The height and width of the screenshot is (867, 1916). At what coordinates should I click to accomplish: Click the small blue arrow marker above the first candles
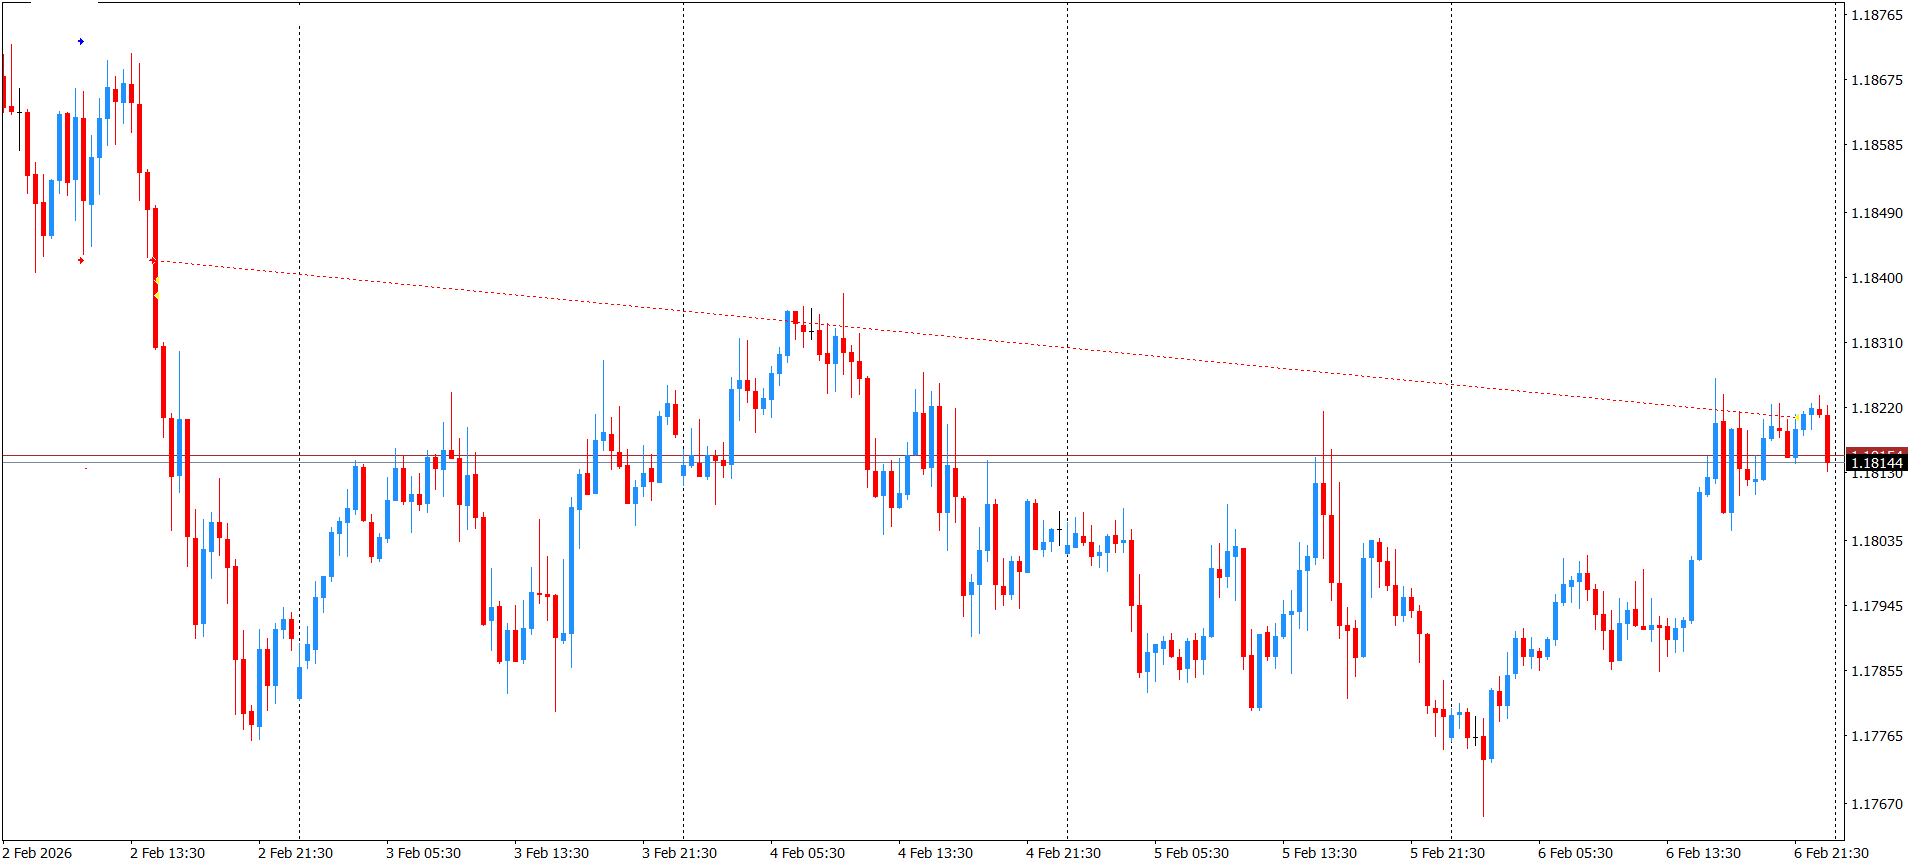pos(81,42)
